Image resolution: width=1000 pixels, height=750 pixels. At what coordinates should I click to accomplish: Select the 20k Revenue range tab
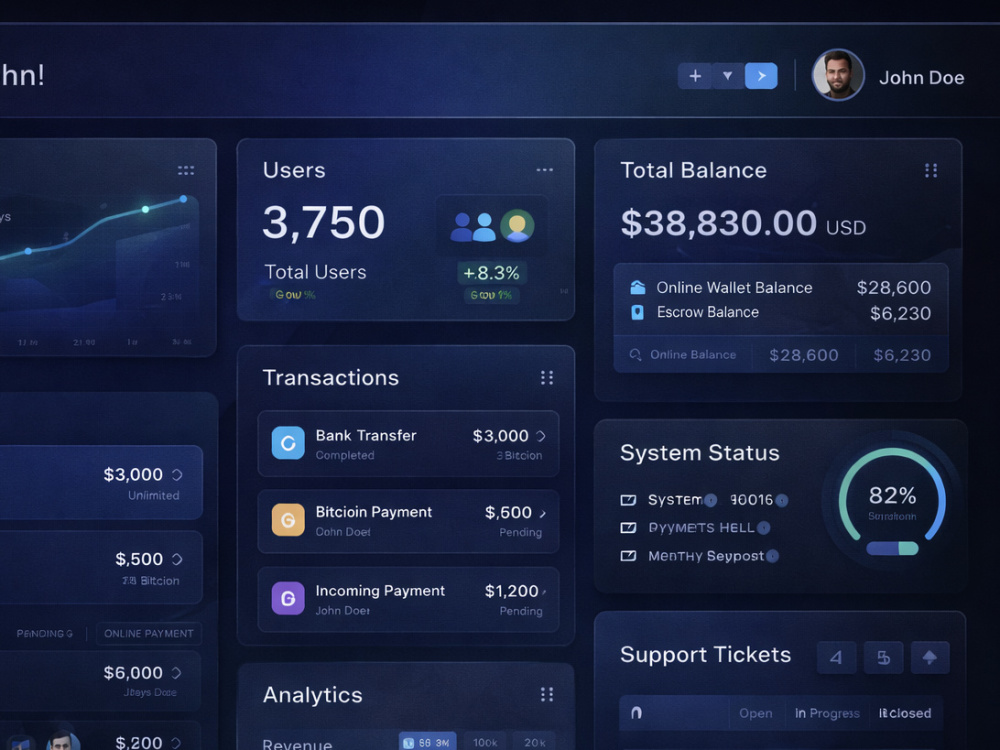(534, 742)
